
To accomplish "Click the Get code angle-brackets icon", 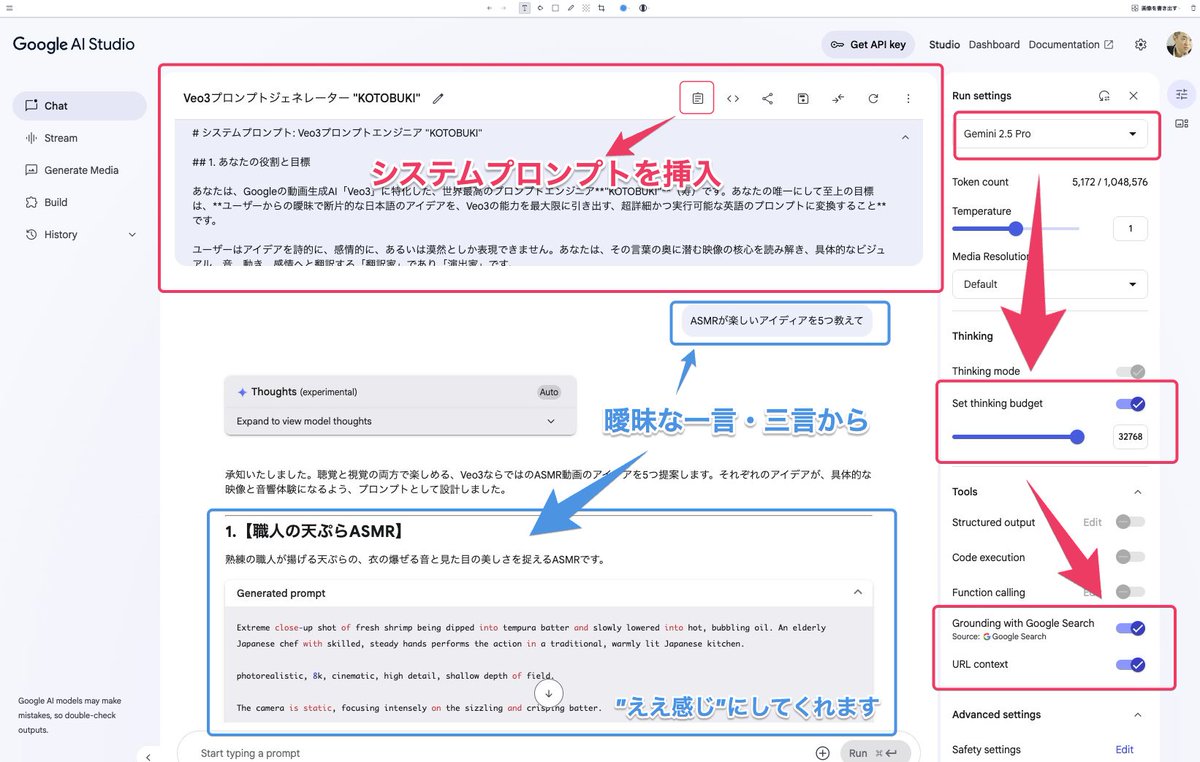I will click(733, 98).
